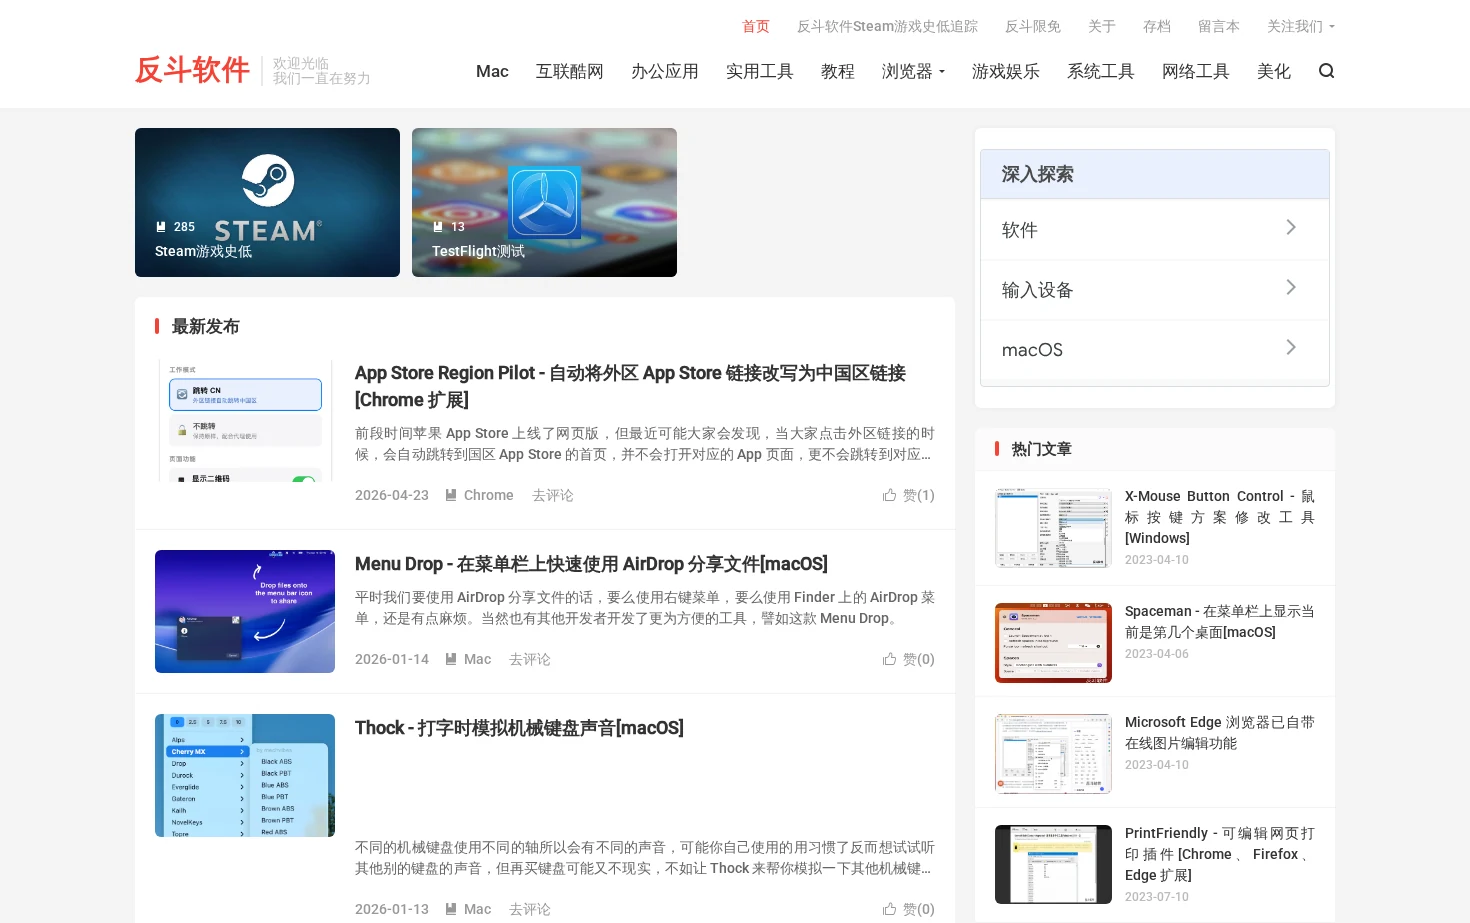
Task: Open Spaceman hot article link
Action: point(1220,621)
